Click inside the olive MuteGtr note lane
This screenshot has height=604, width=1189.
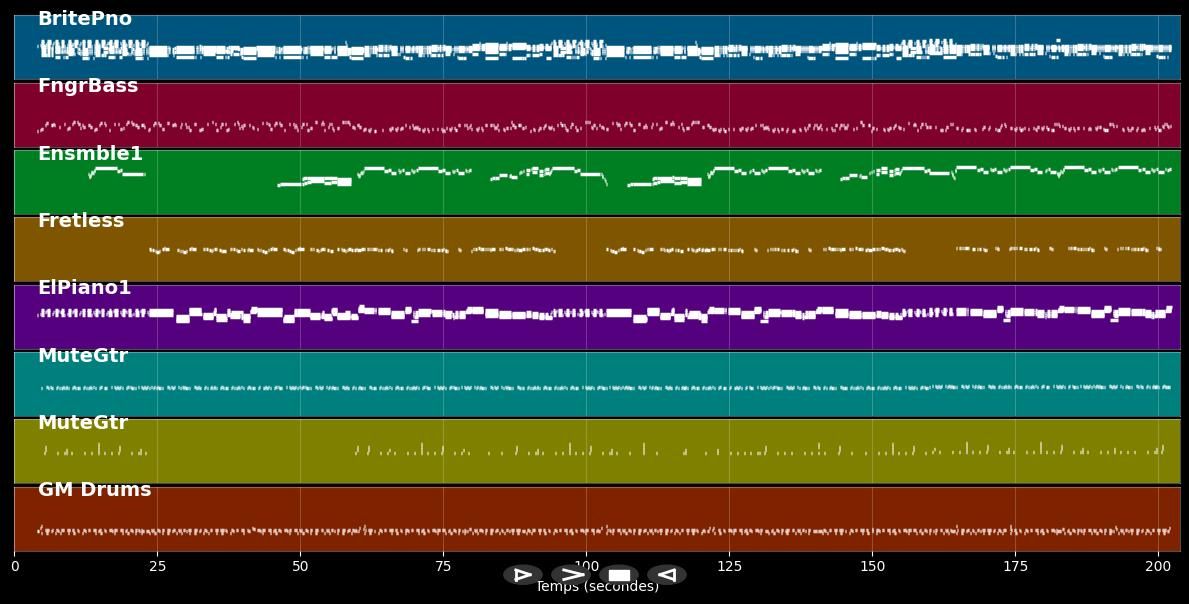tap(598, 452)
